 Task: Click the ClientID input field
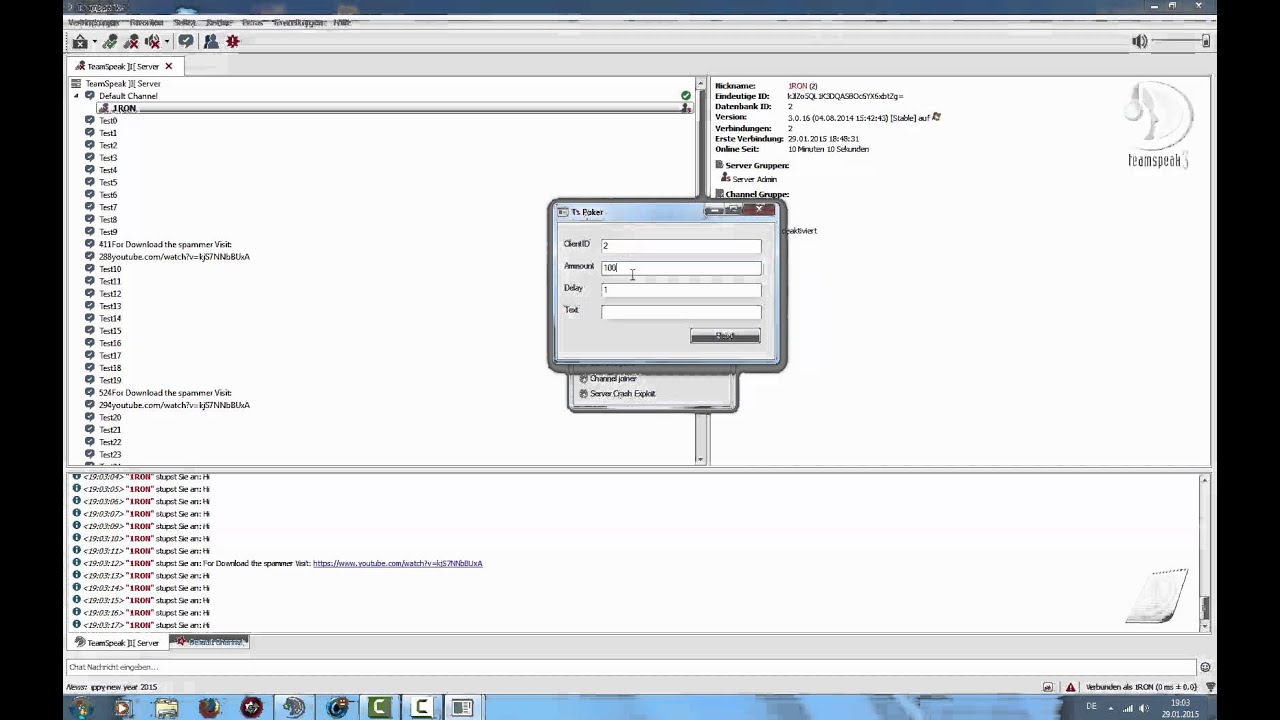[x=681, y=245]
